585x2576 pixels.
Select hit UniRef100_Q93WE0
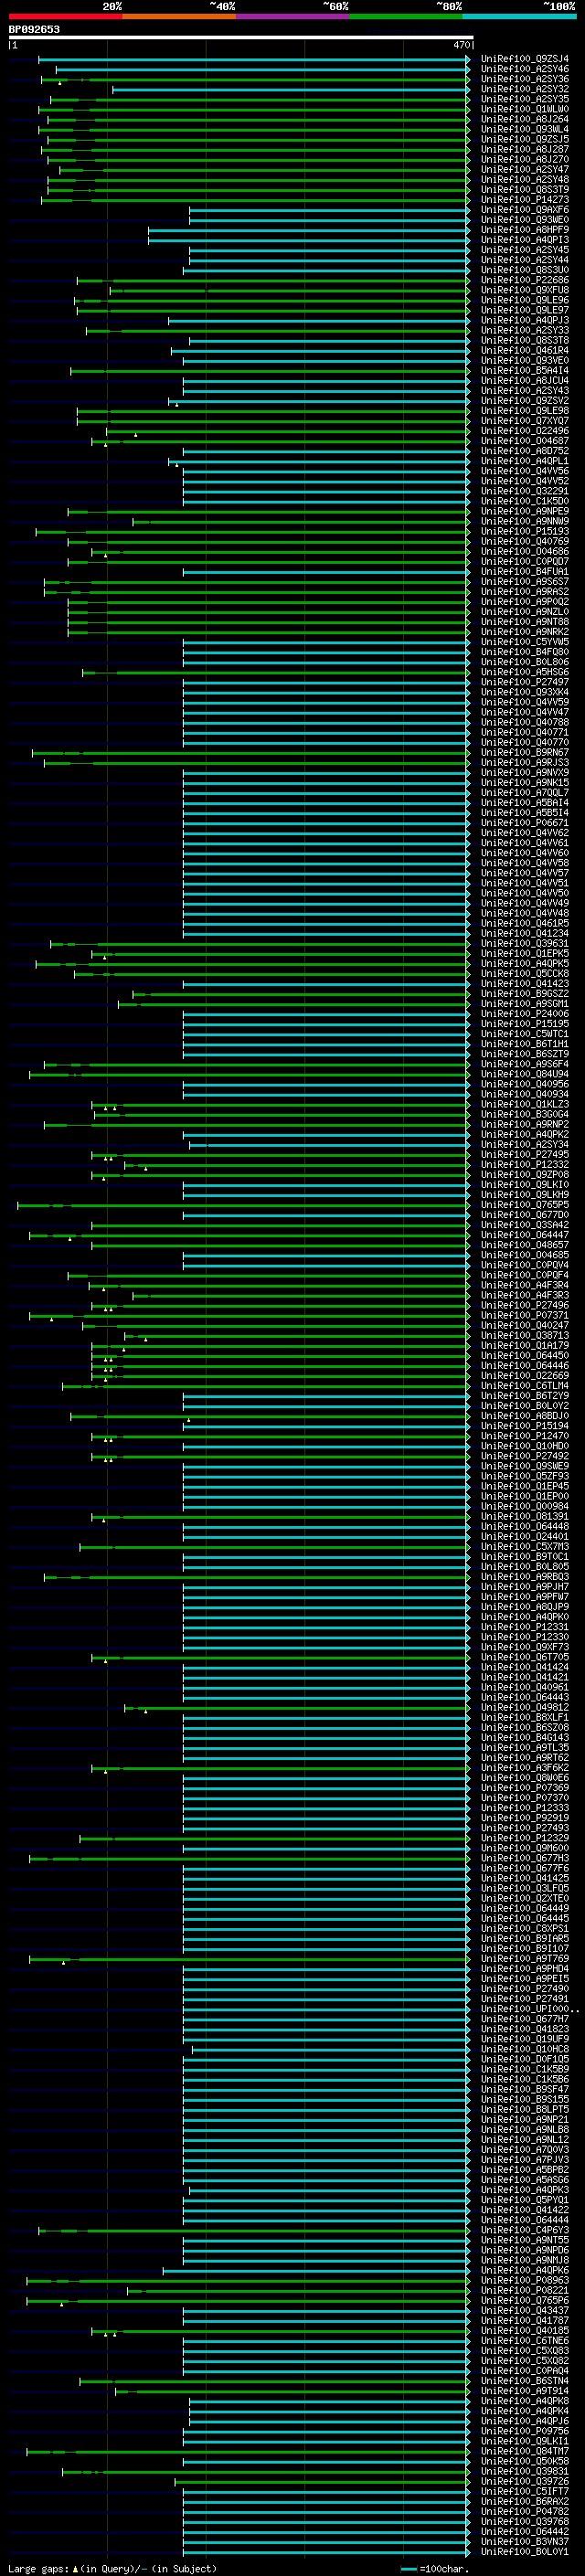click(x=524, y=220)
